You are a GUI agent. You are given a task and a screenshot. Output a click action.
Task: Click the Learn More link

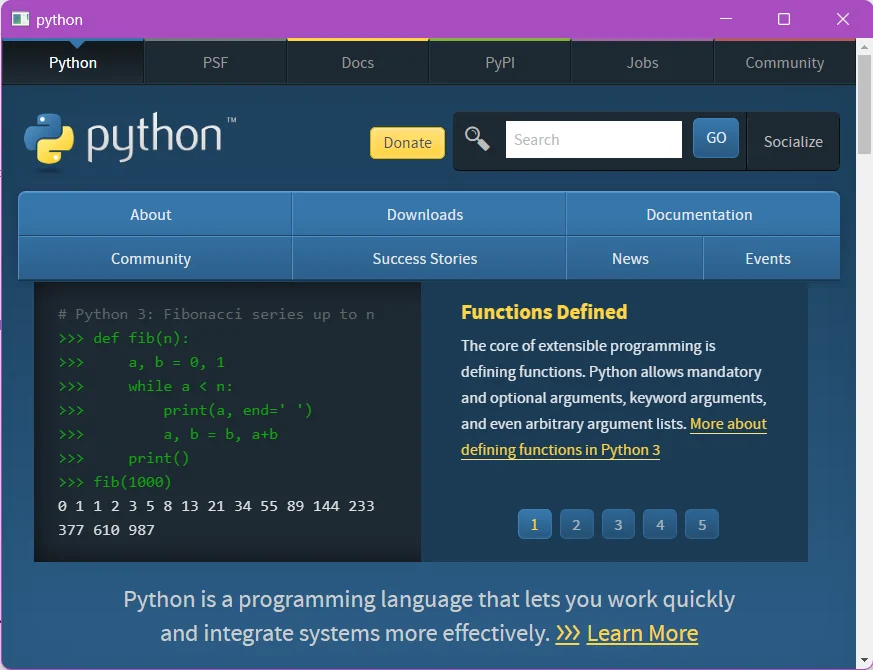tap(643, 633)
